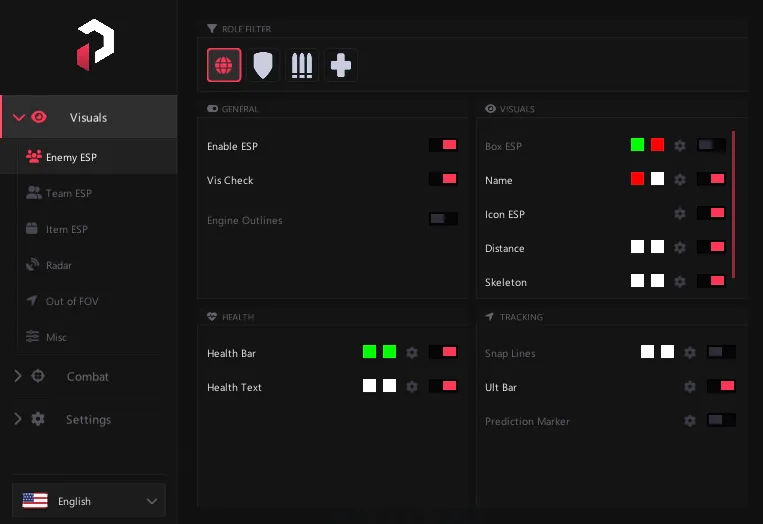Open the Enemy ESP page
763x524 pixels.
coord(89,157)
